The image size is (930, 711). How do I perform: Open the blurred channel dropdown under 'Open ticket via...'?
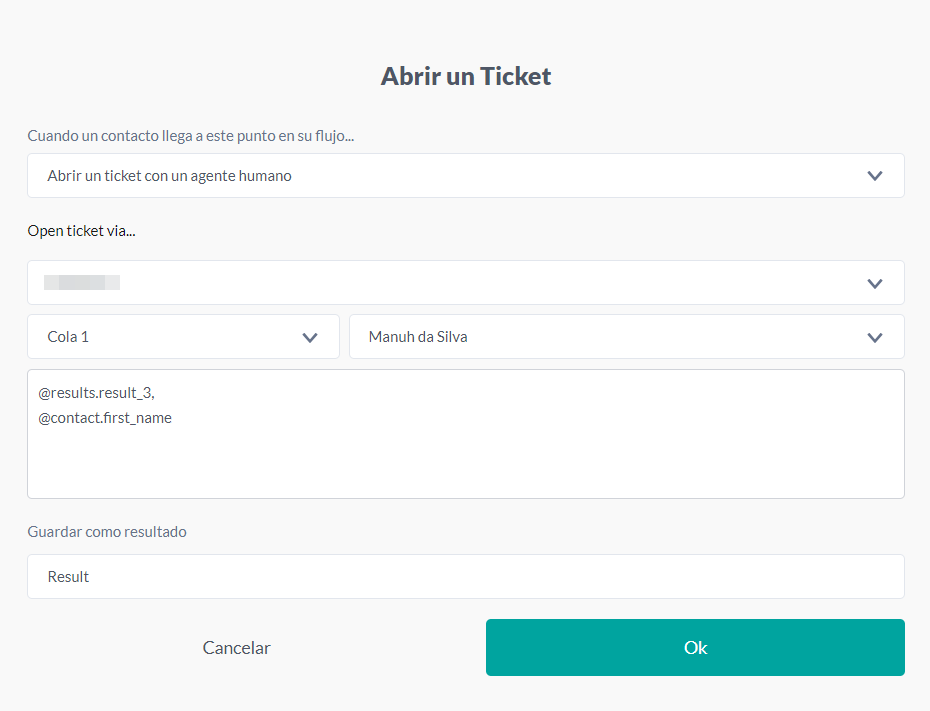(466, 283)
